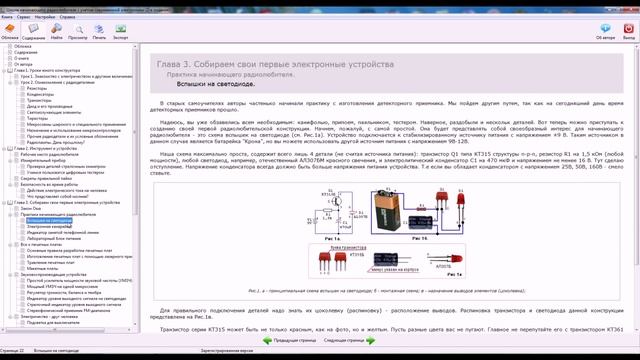Click the book icon of Глава 1
Image resolution: width=640 pixels, height=360 pixels.
[10, 70]
